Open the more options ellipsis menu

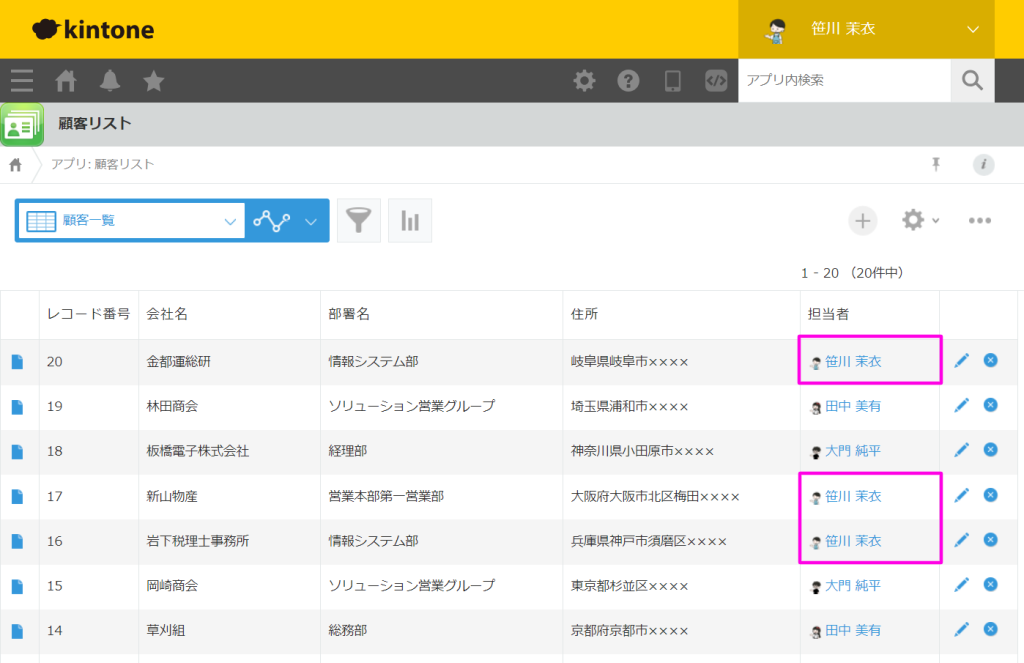[980, 221]
